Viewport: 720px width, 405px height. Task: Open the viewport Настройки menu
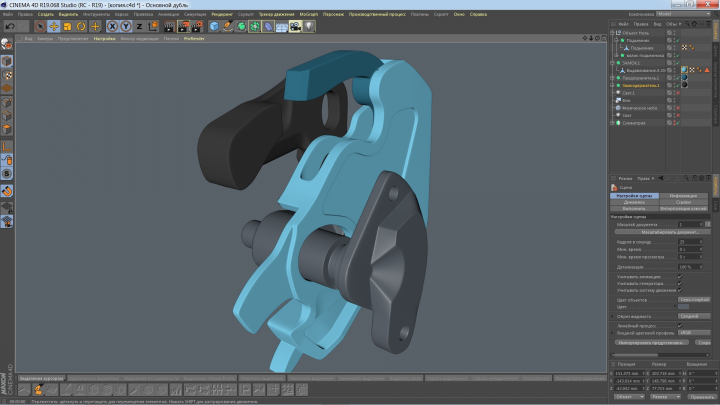tap(105, 39)
